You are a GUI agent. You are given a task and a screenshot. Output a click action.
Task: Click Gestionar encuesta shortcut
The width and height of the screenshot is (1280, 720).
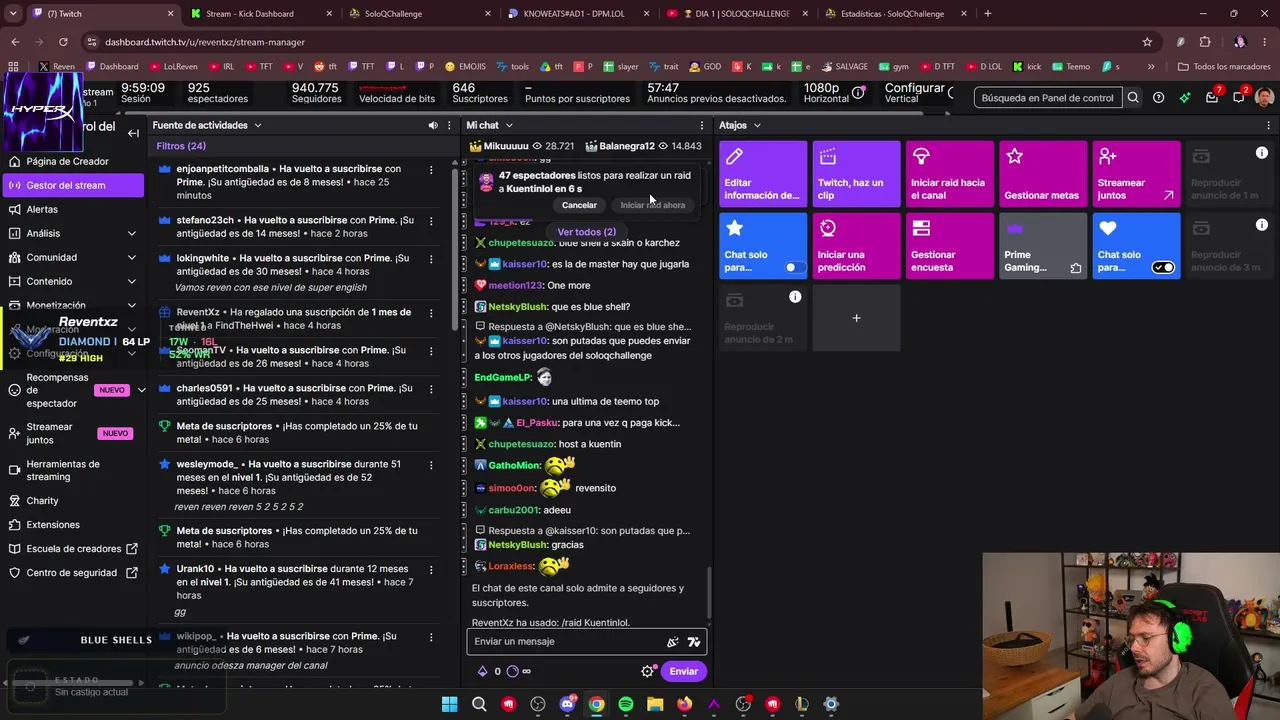(949, 246)
